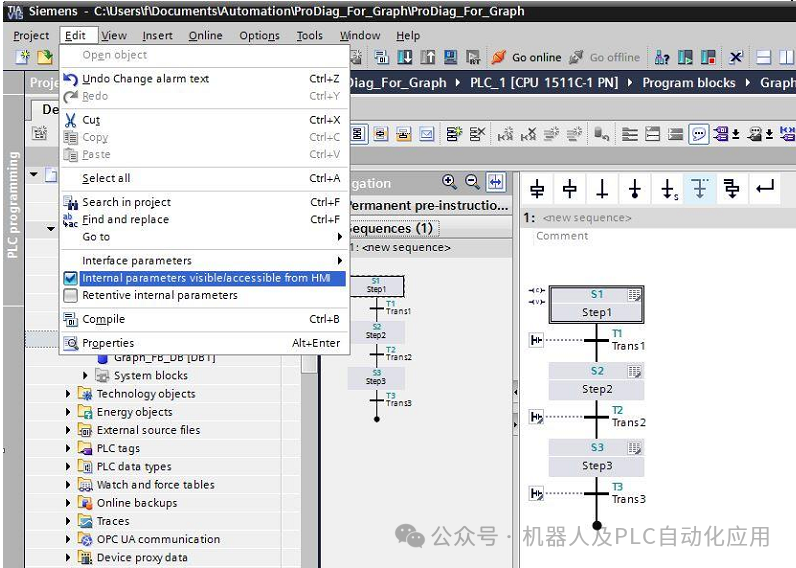Click the Start CPU icon
This screenshot has width=796, height=568.
[x=685, y=57]
